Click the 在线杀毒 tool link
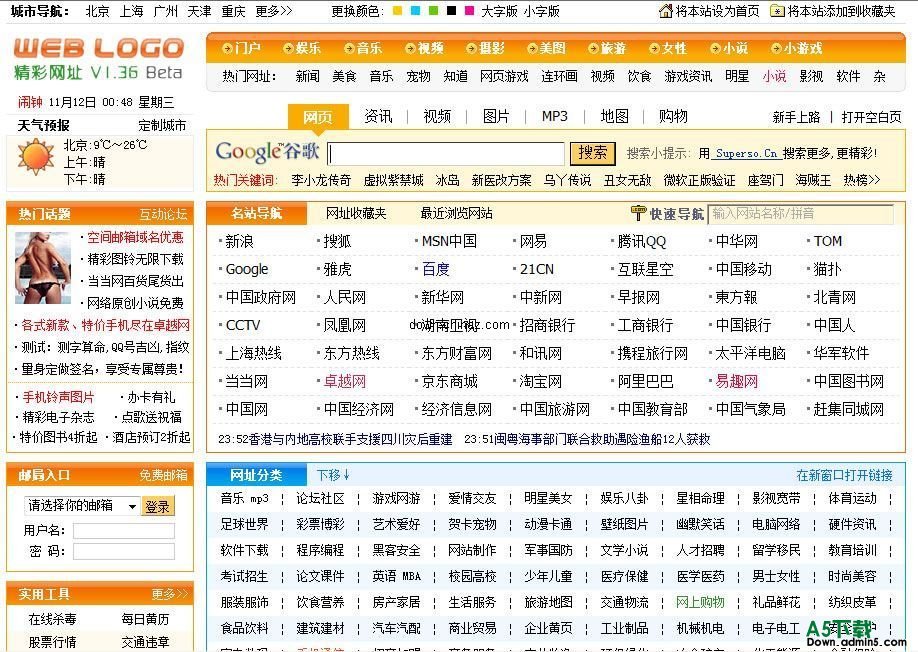Viewport: 918px width, 652px height. pyautogui.click(x=53, y=619)
